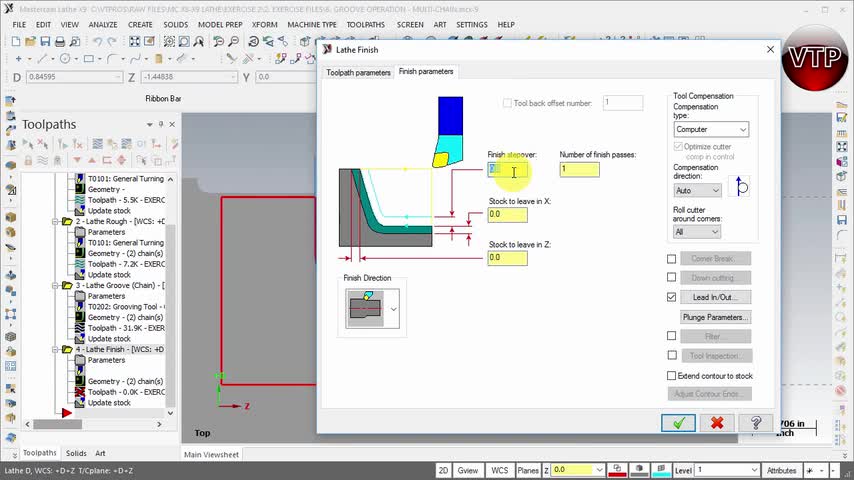
Task: Enable the Tool Inspection checkbox
Action: point(672,355)
